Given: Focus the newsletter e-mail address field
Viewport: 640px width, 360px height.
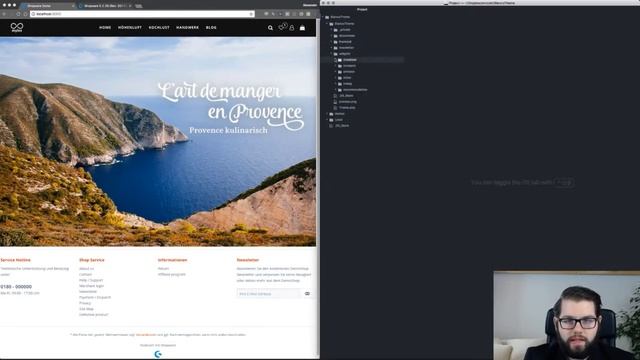Looking at the screenshot, I should [269, 294].
